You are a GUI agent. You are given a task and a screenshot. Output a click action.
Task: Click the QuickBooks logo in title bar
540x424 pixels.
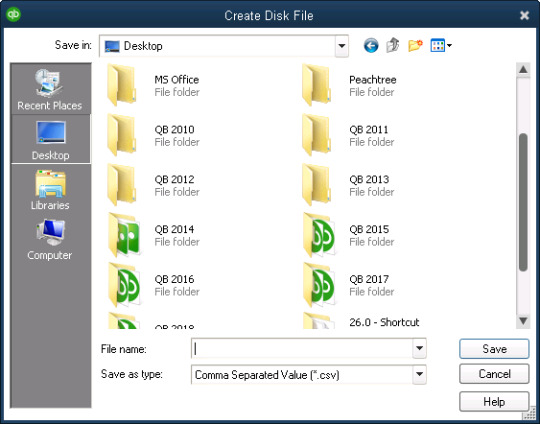coord(13,14)
